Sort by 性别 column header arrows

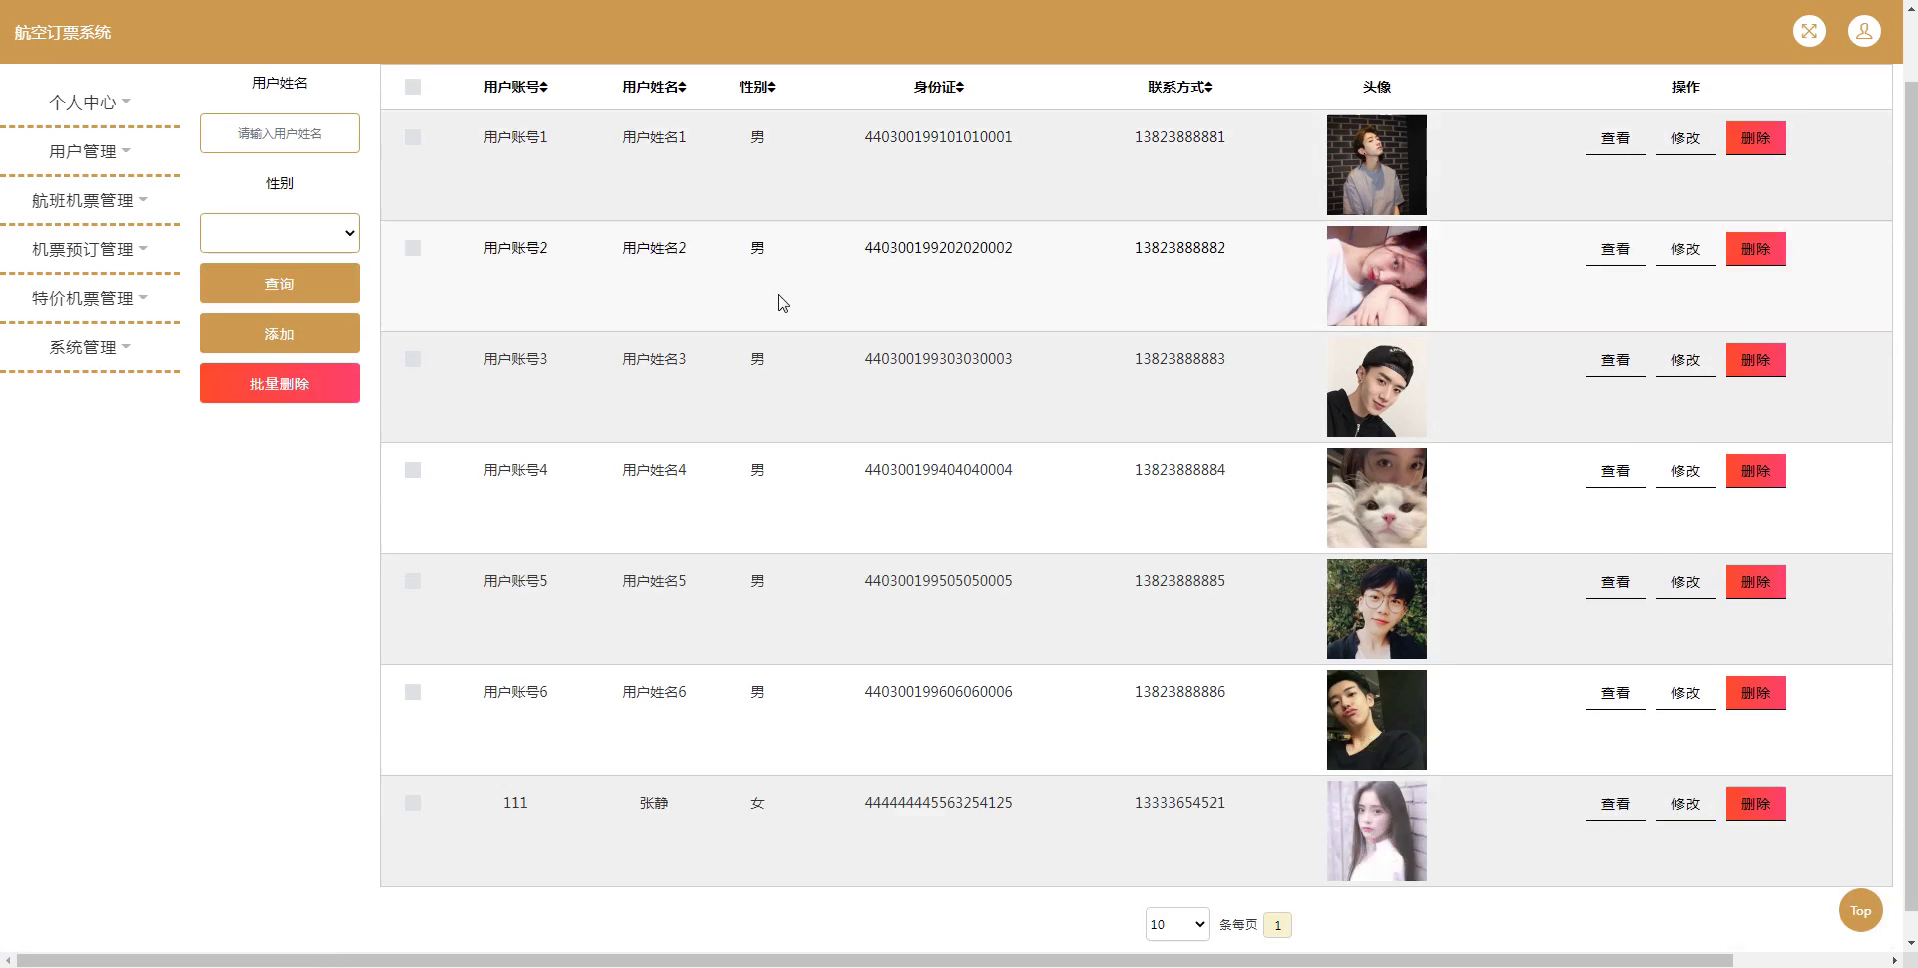[x=771, y=87]
